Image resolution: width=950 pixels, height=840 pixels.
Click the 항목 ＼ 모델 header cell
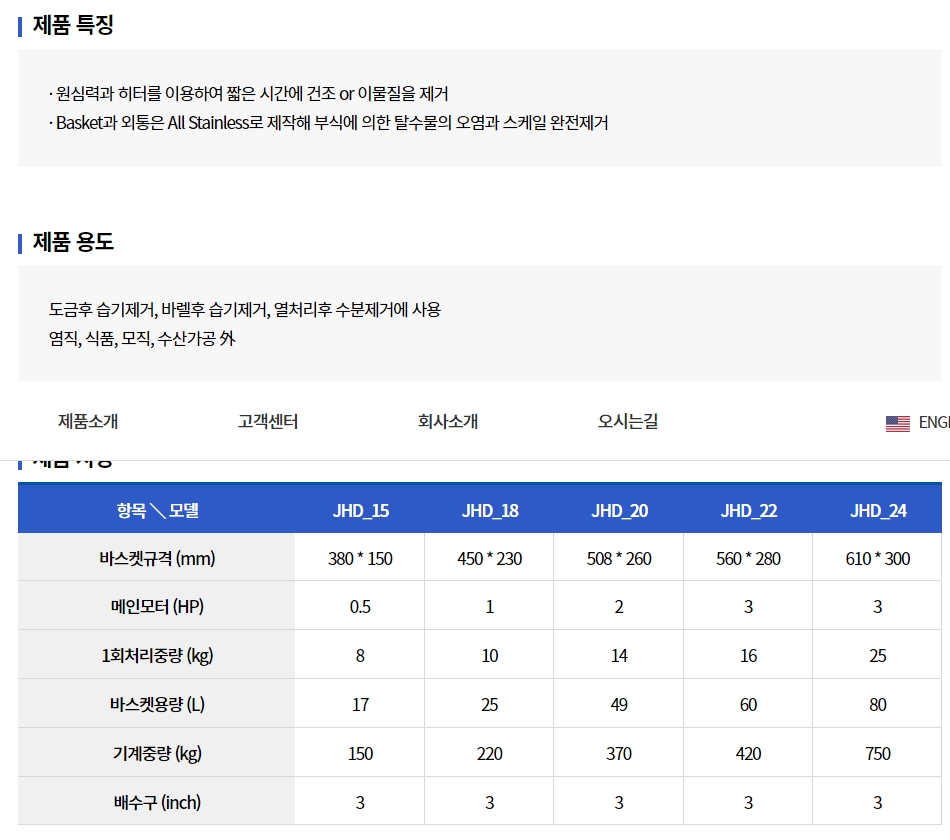(157, 511)
